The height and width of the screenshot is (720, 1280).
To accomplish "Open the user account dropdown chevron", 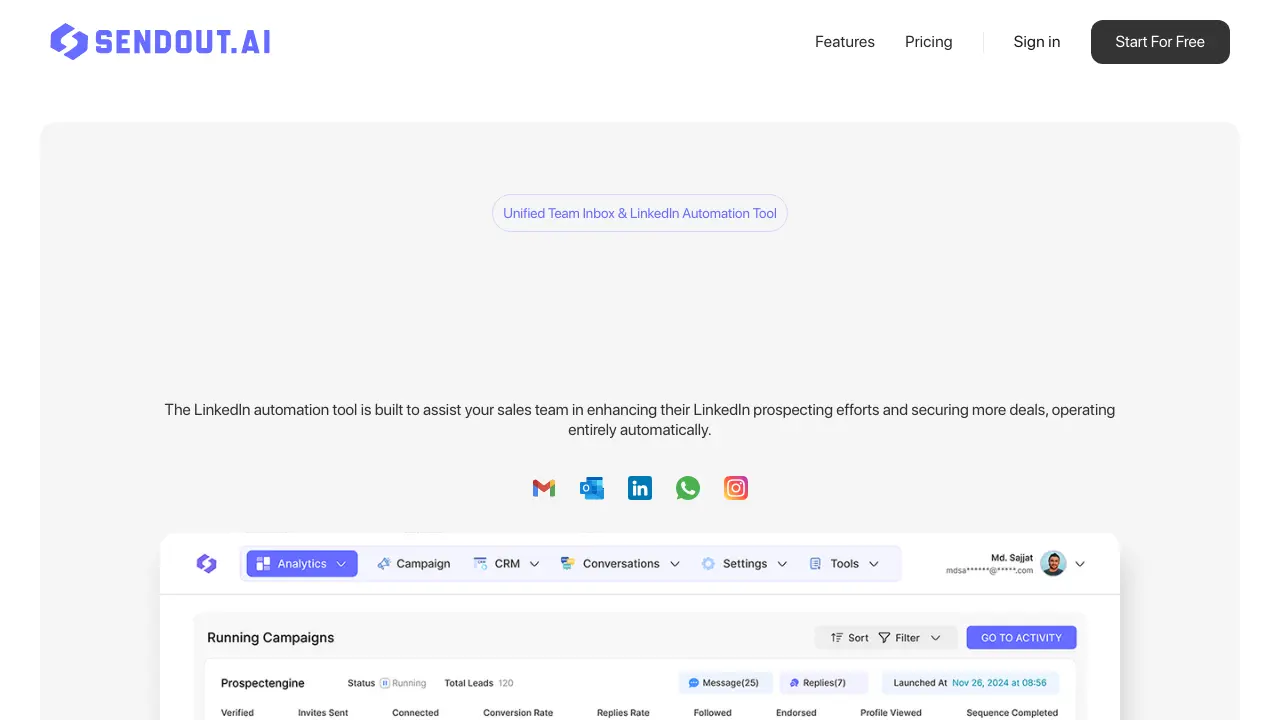I will (1080, 564).
